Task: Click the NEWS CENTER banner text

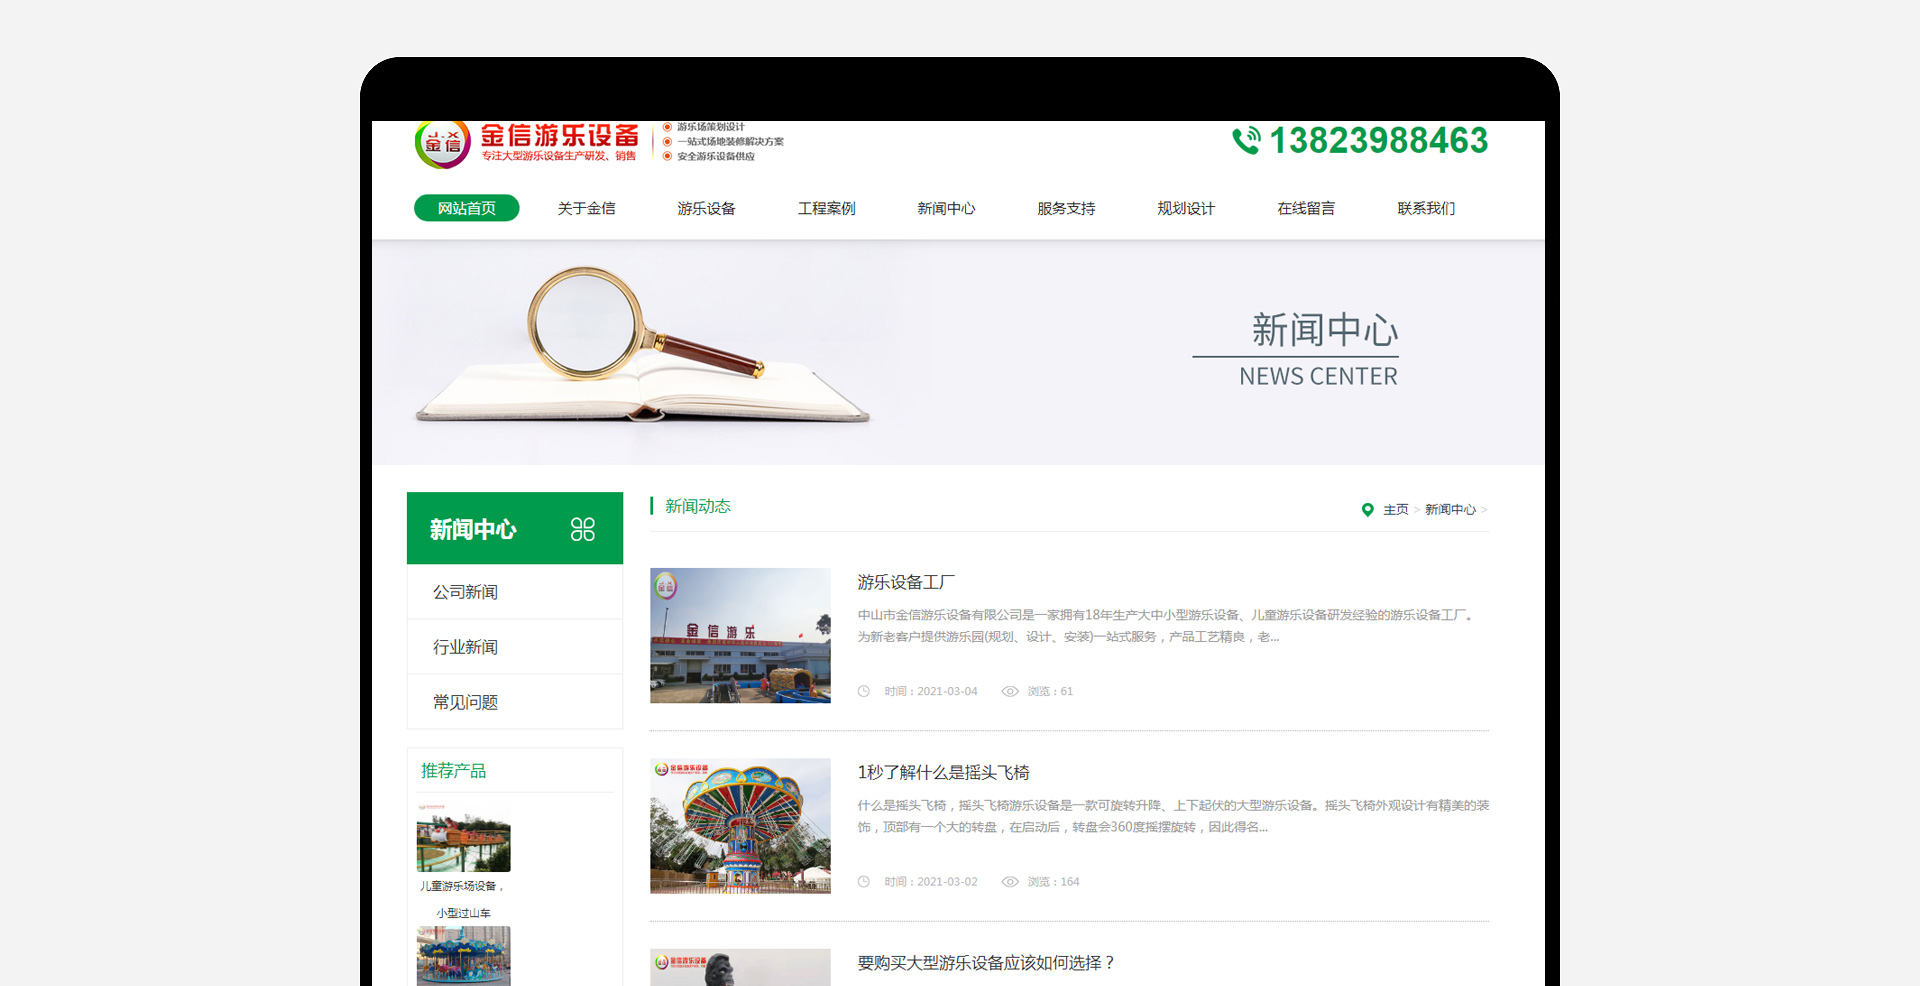Action: 1318,376
